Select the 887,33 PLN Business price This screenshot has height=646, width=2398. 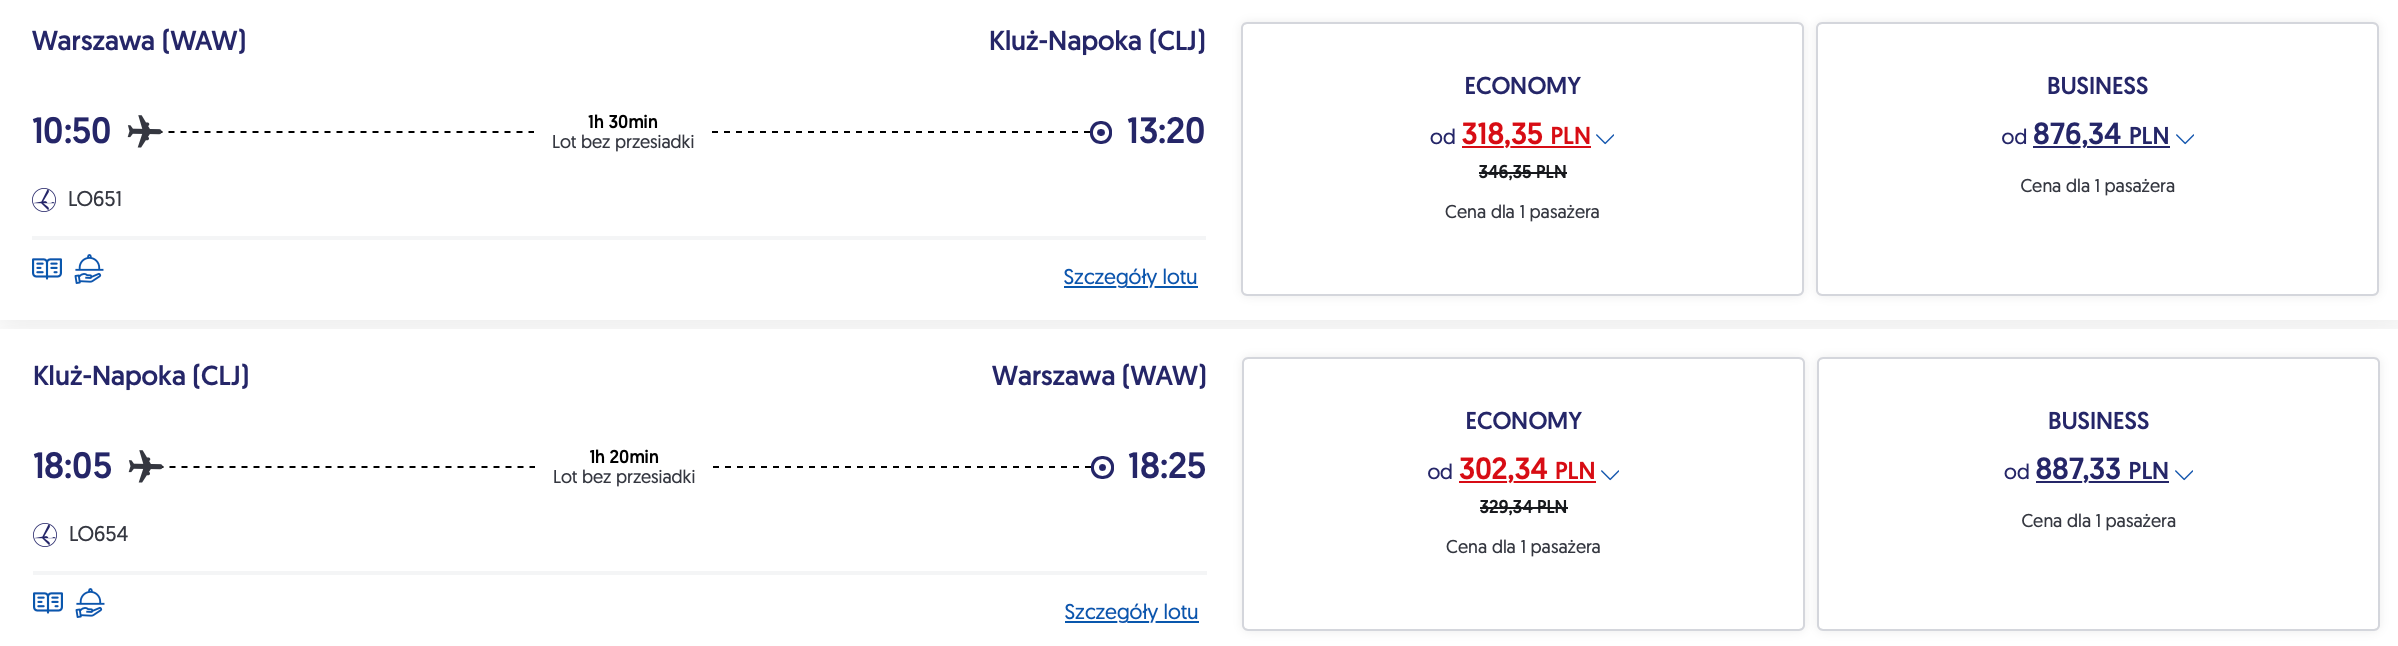click(x=2101, y=470)
